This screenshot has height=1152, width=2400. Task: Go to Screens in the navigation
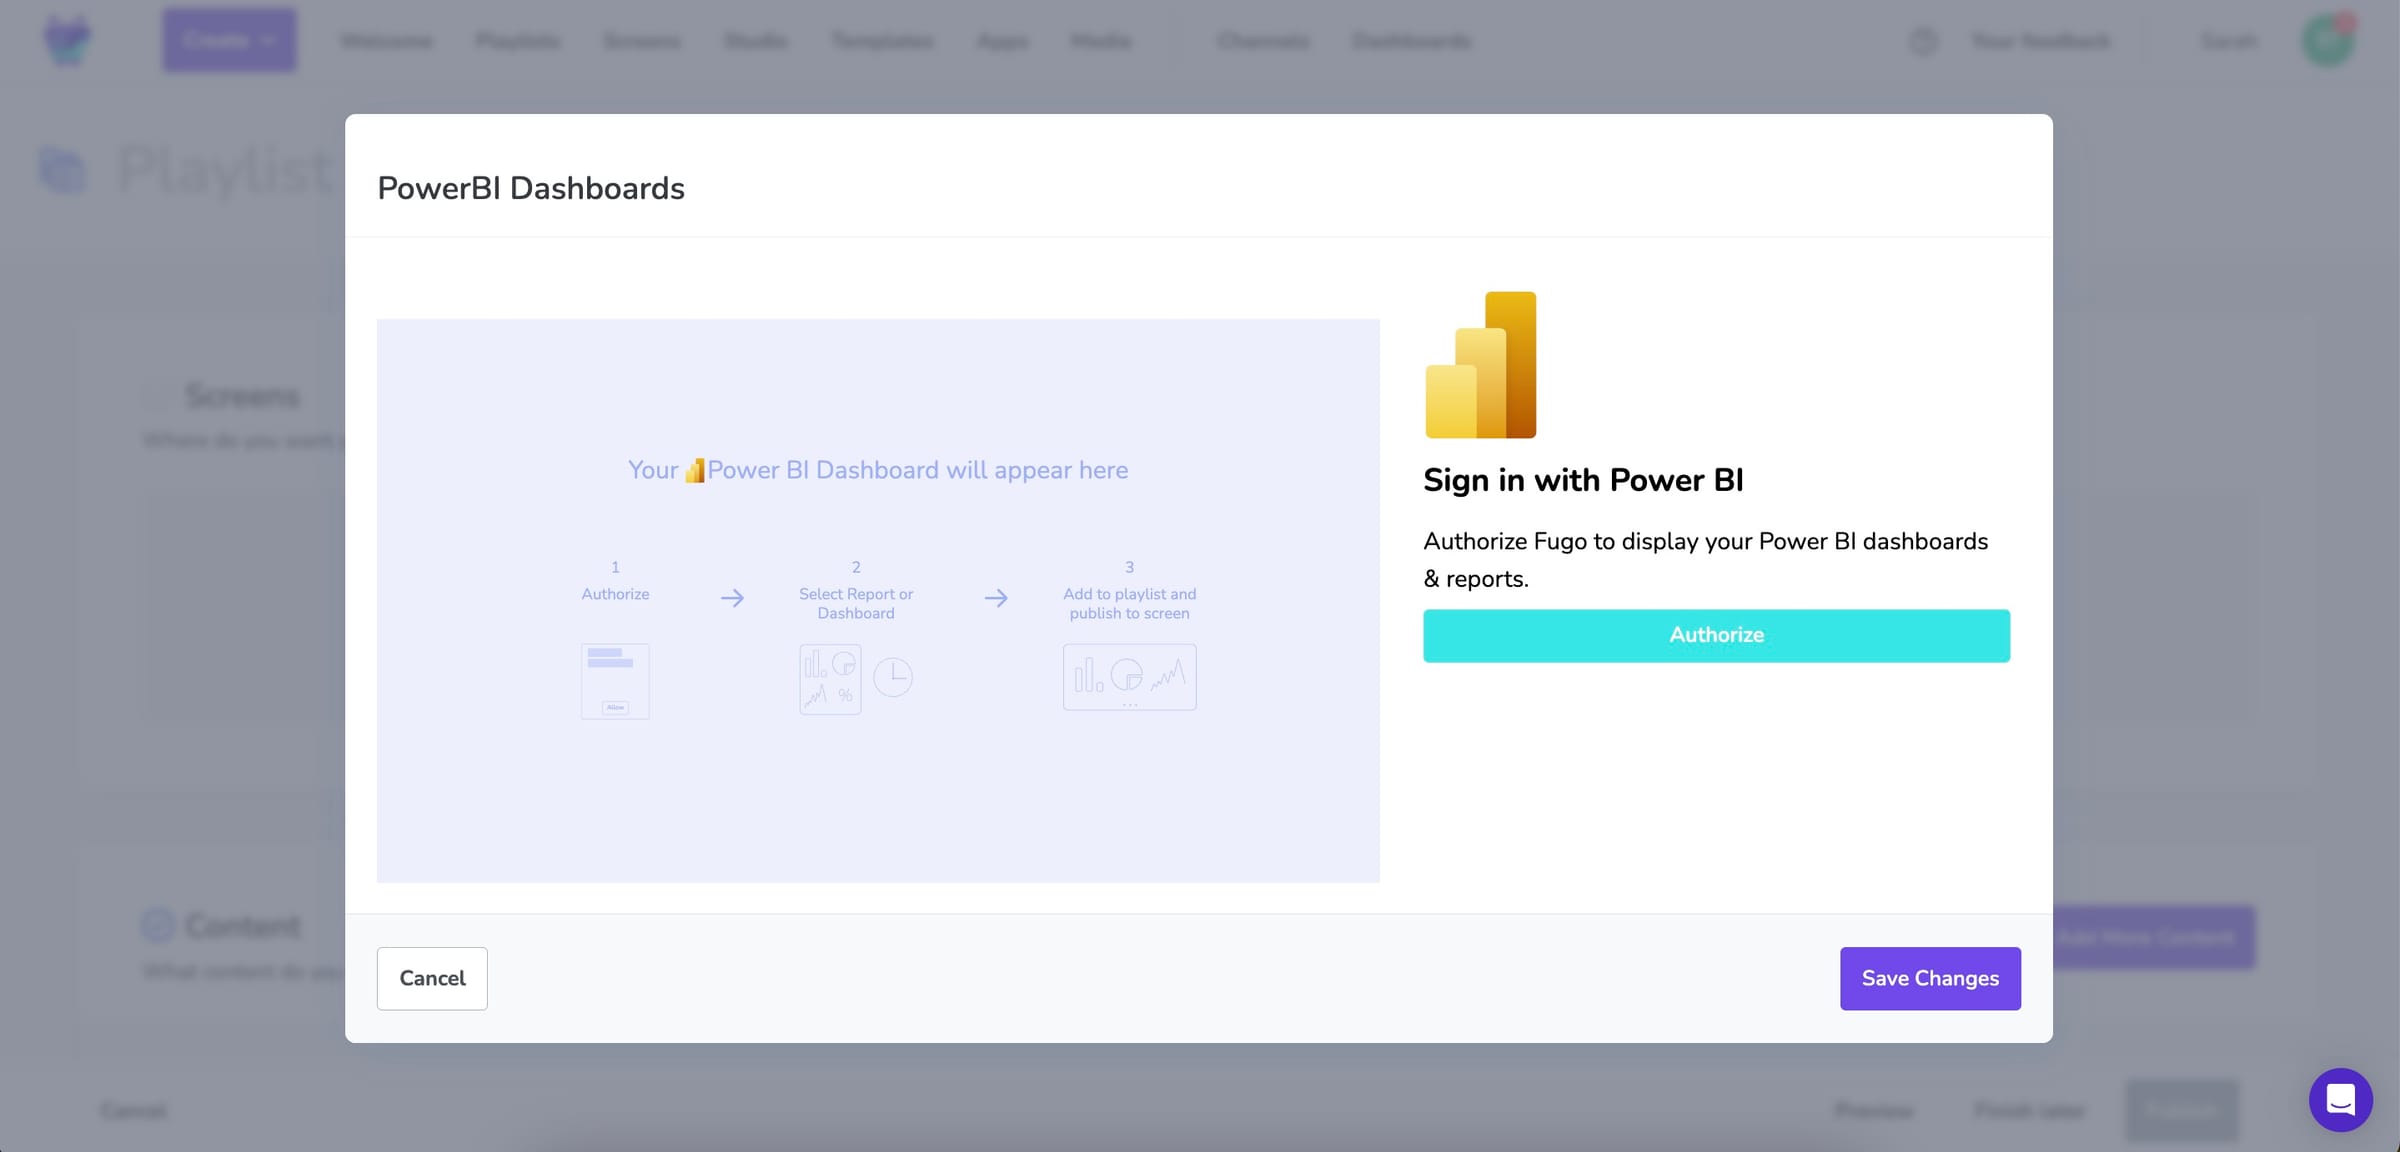tap(641, 41)
